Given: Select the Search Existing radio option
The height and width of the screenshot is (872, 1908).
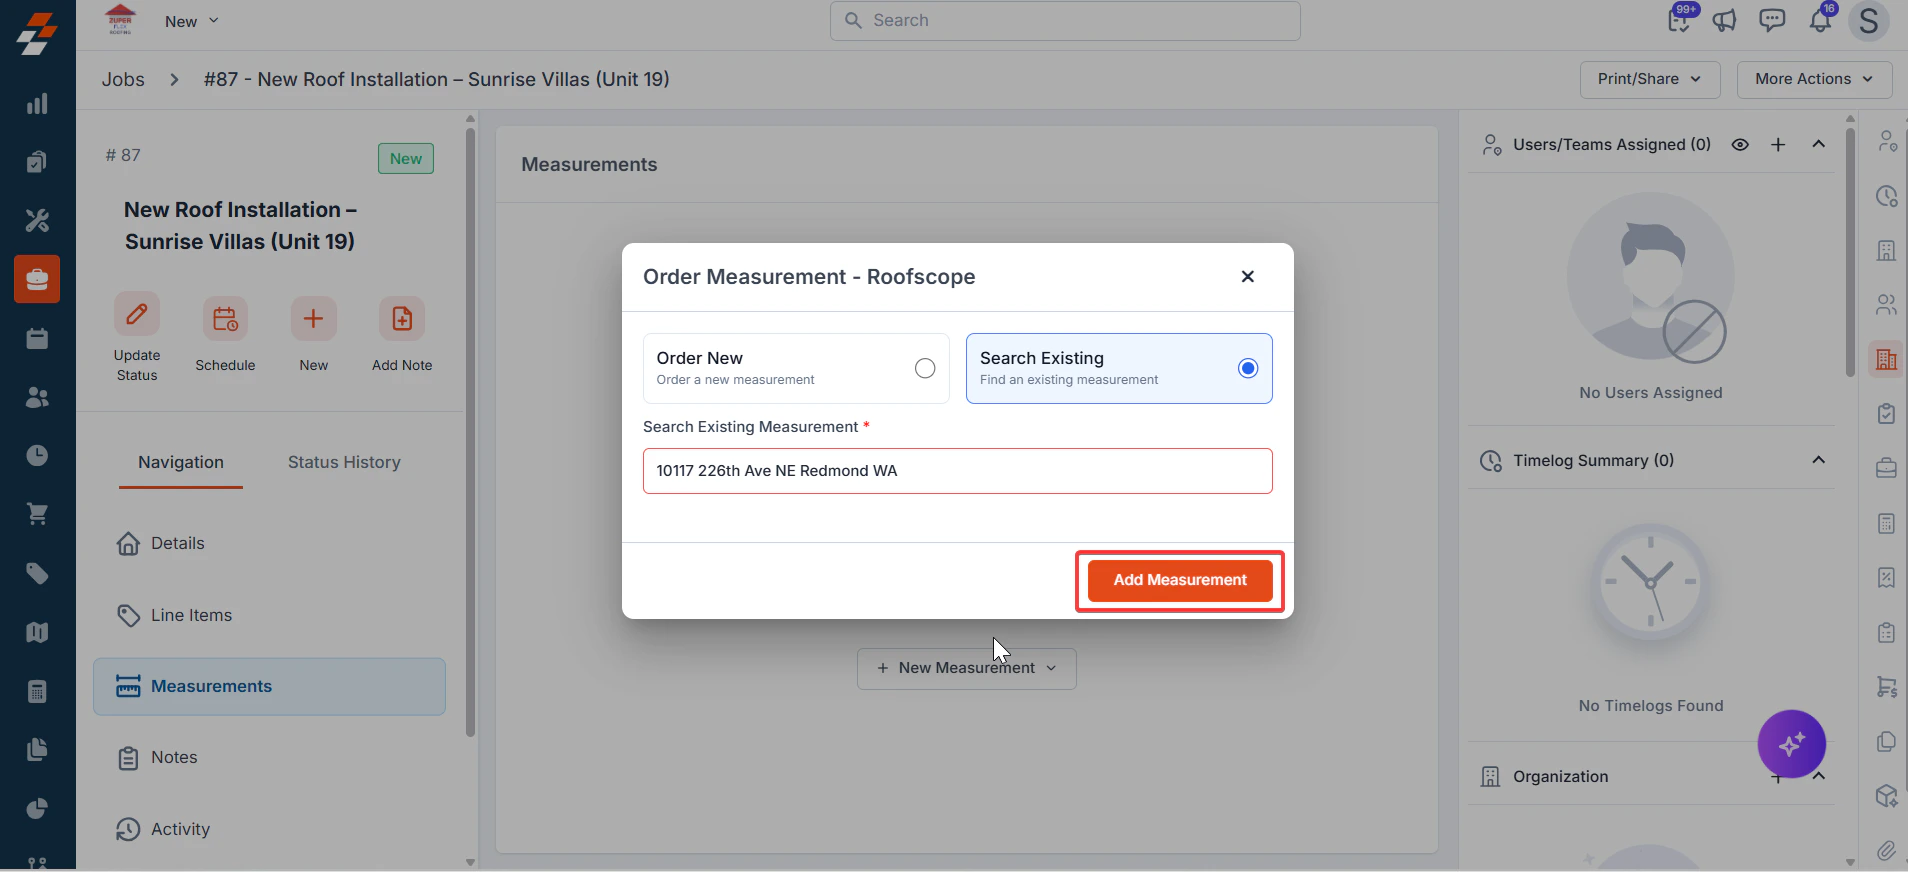Looking at the screenshot, I should [1248, 369].
